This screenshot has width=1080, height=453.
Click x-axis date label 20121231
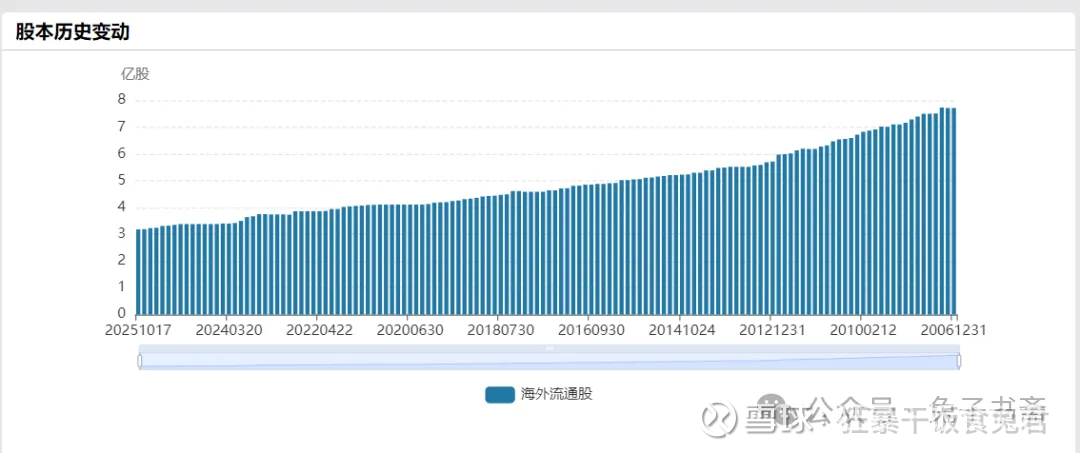pyautogui.click(x=773, y=330)
